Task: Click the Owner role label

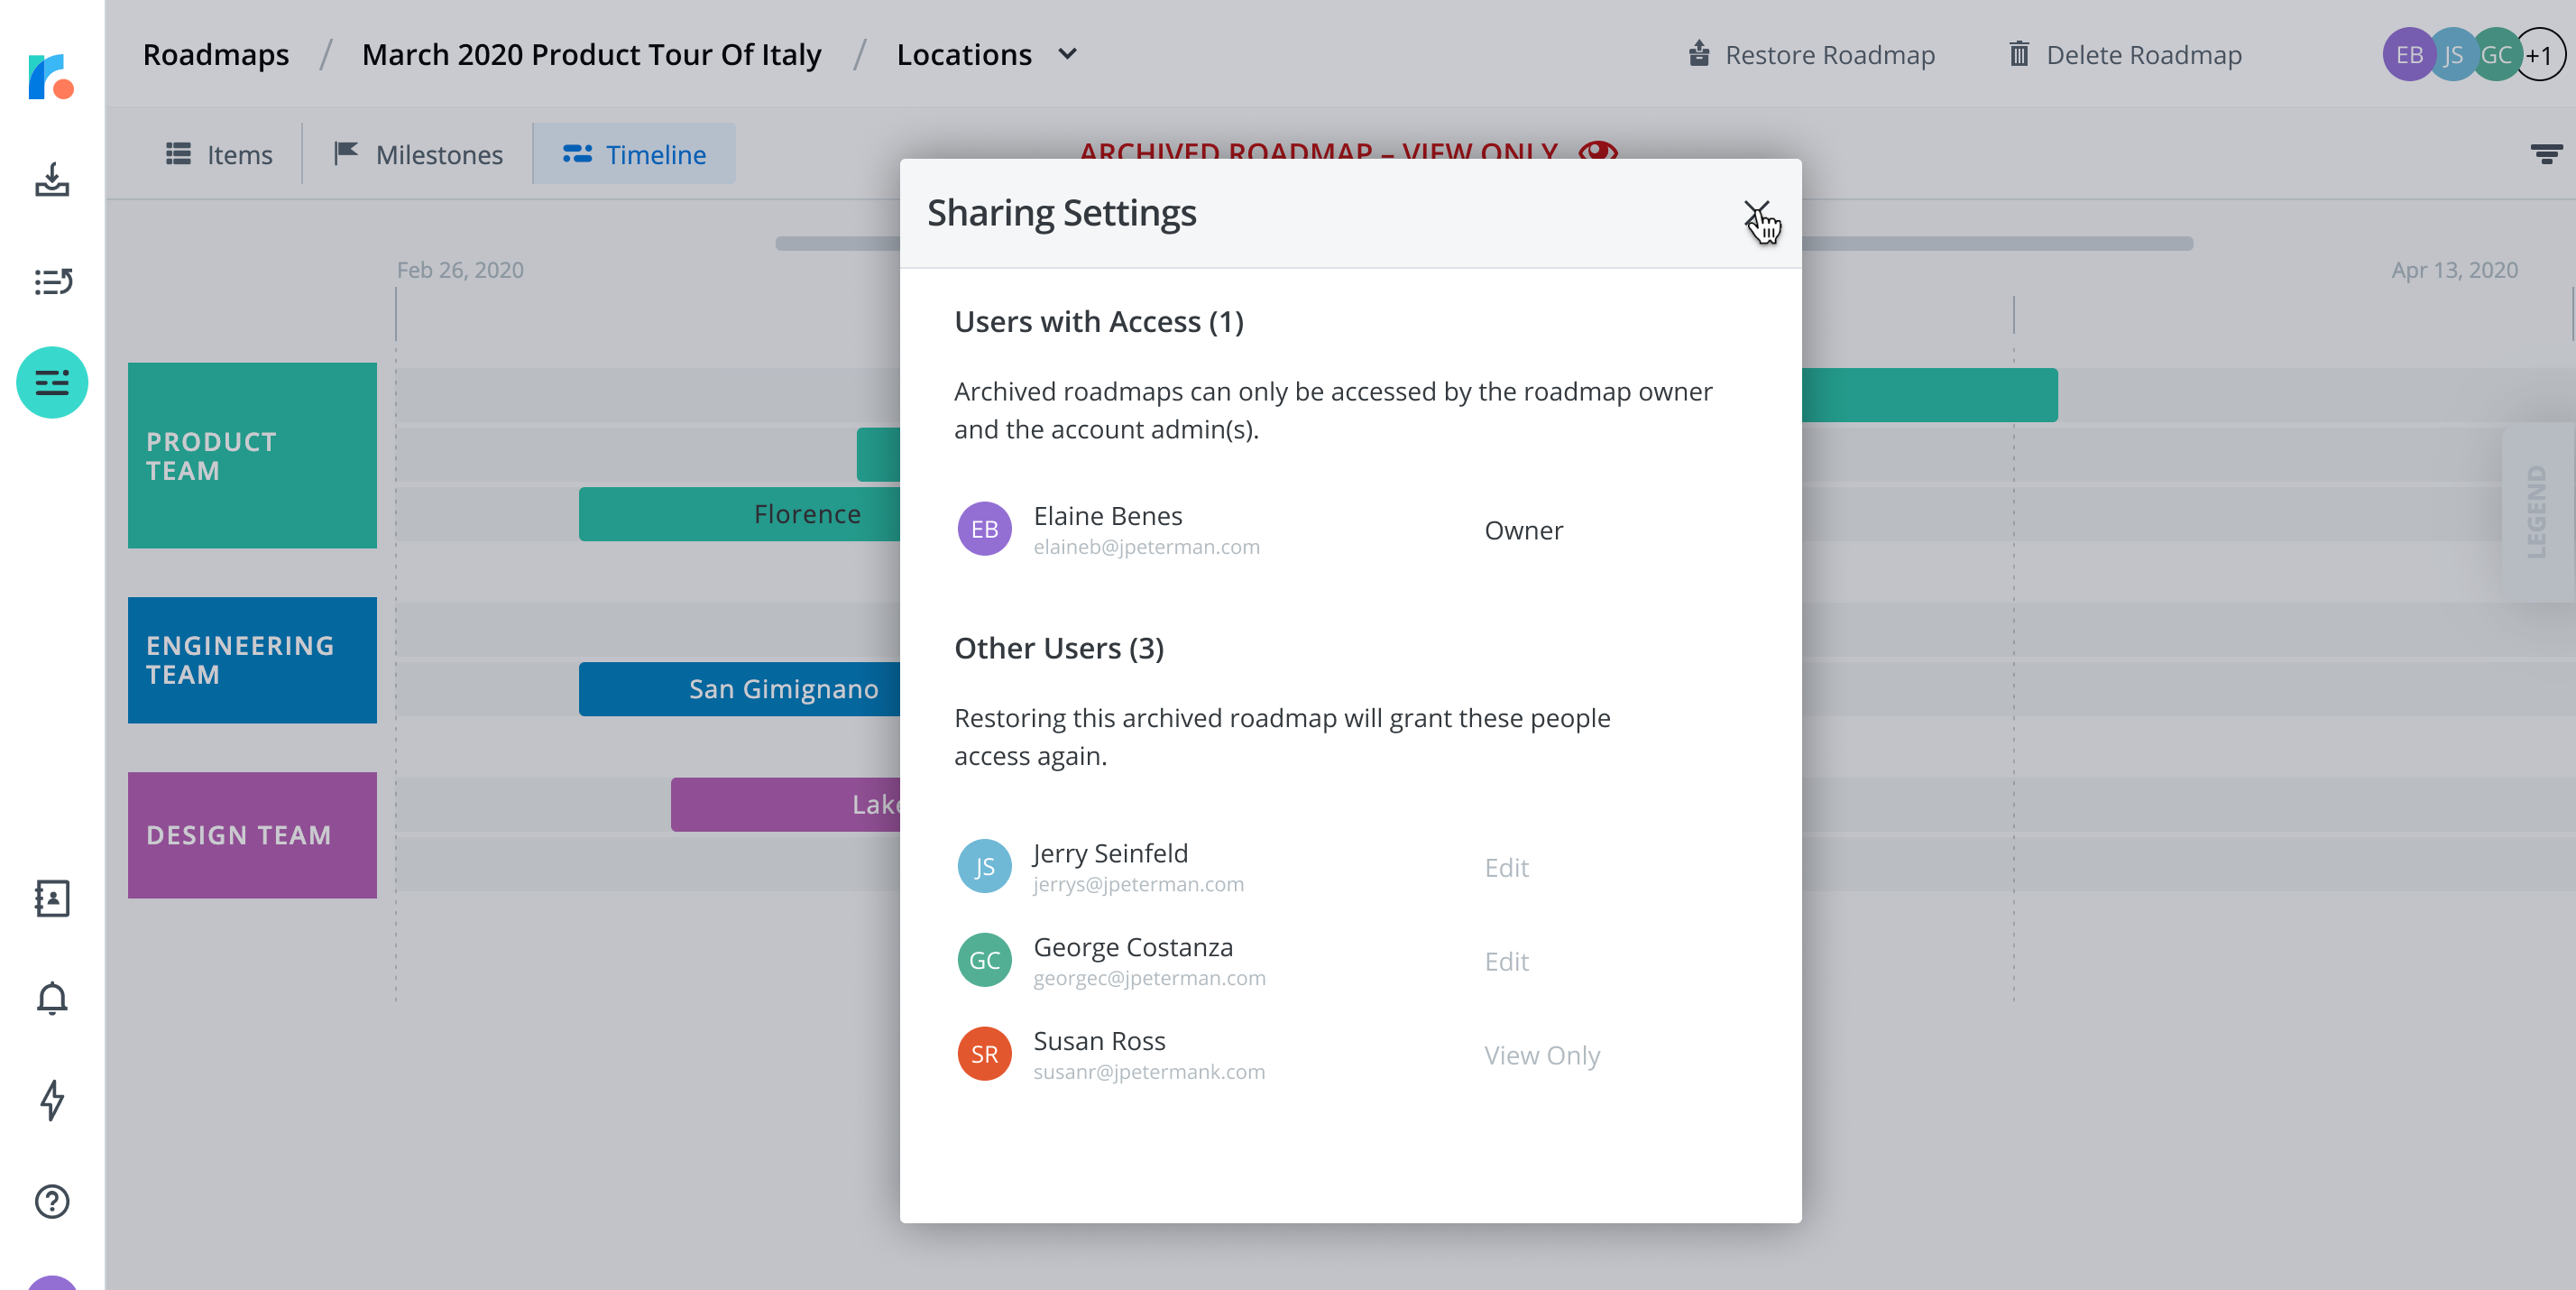Action: [1523, 530]
